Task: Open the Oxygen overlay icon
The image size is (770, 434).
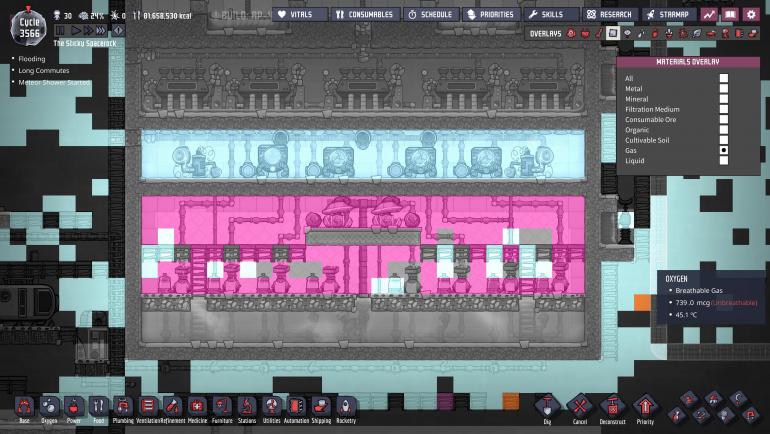Action: pos(571,33)
